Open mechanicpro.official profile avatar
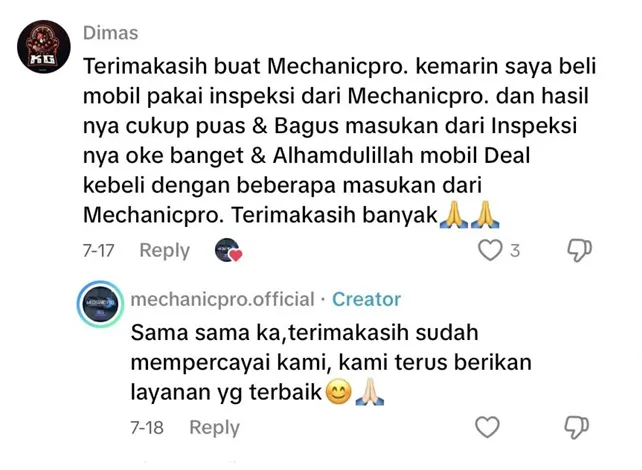 tap(100, 304)
